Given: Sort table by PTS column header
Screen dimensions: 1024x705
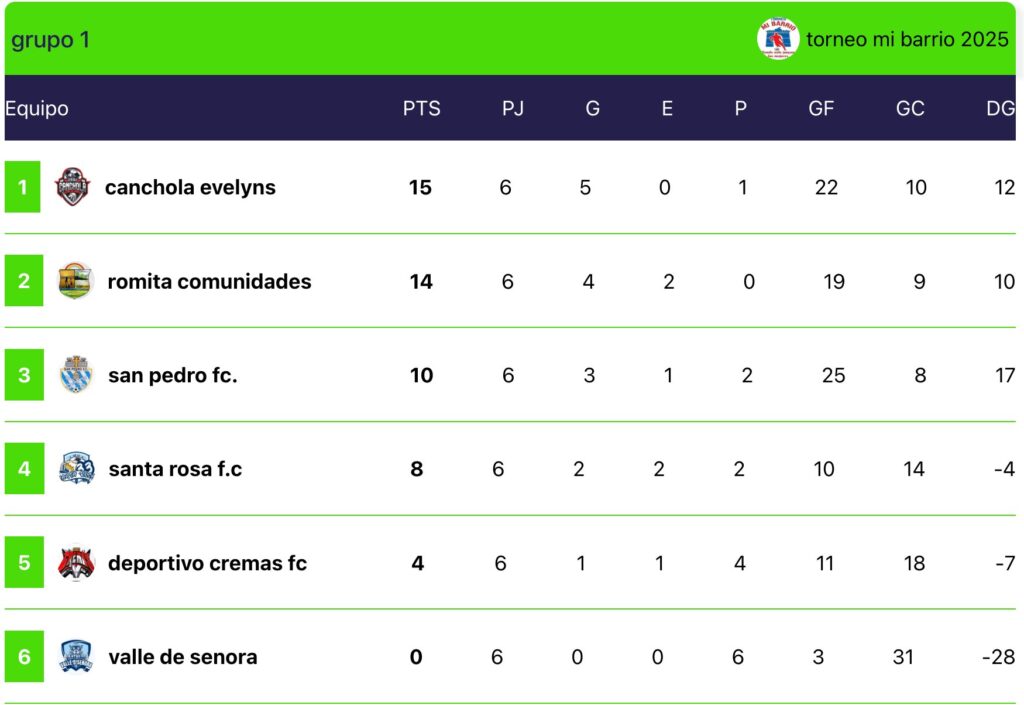Looking at the screenshot, I should [x=421, y=108].
